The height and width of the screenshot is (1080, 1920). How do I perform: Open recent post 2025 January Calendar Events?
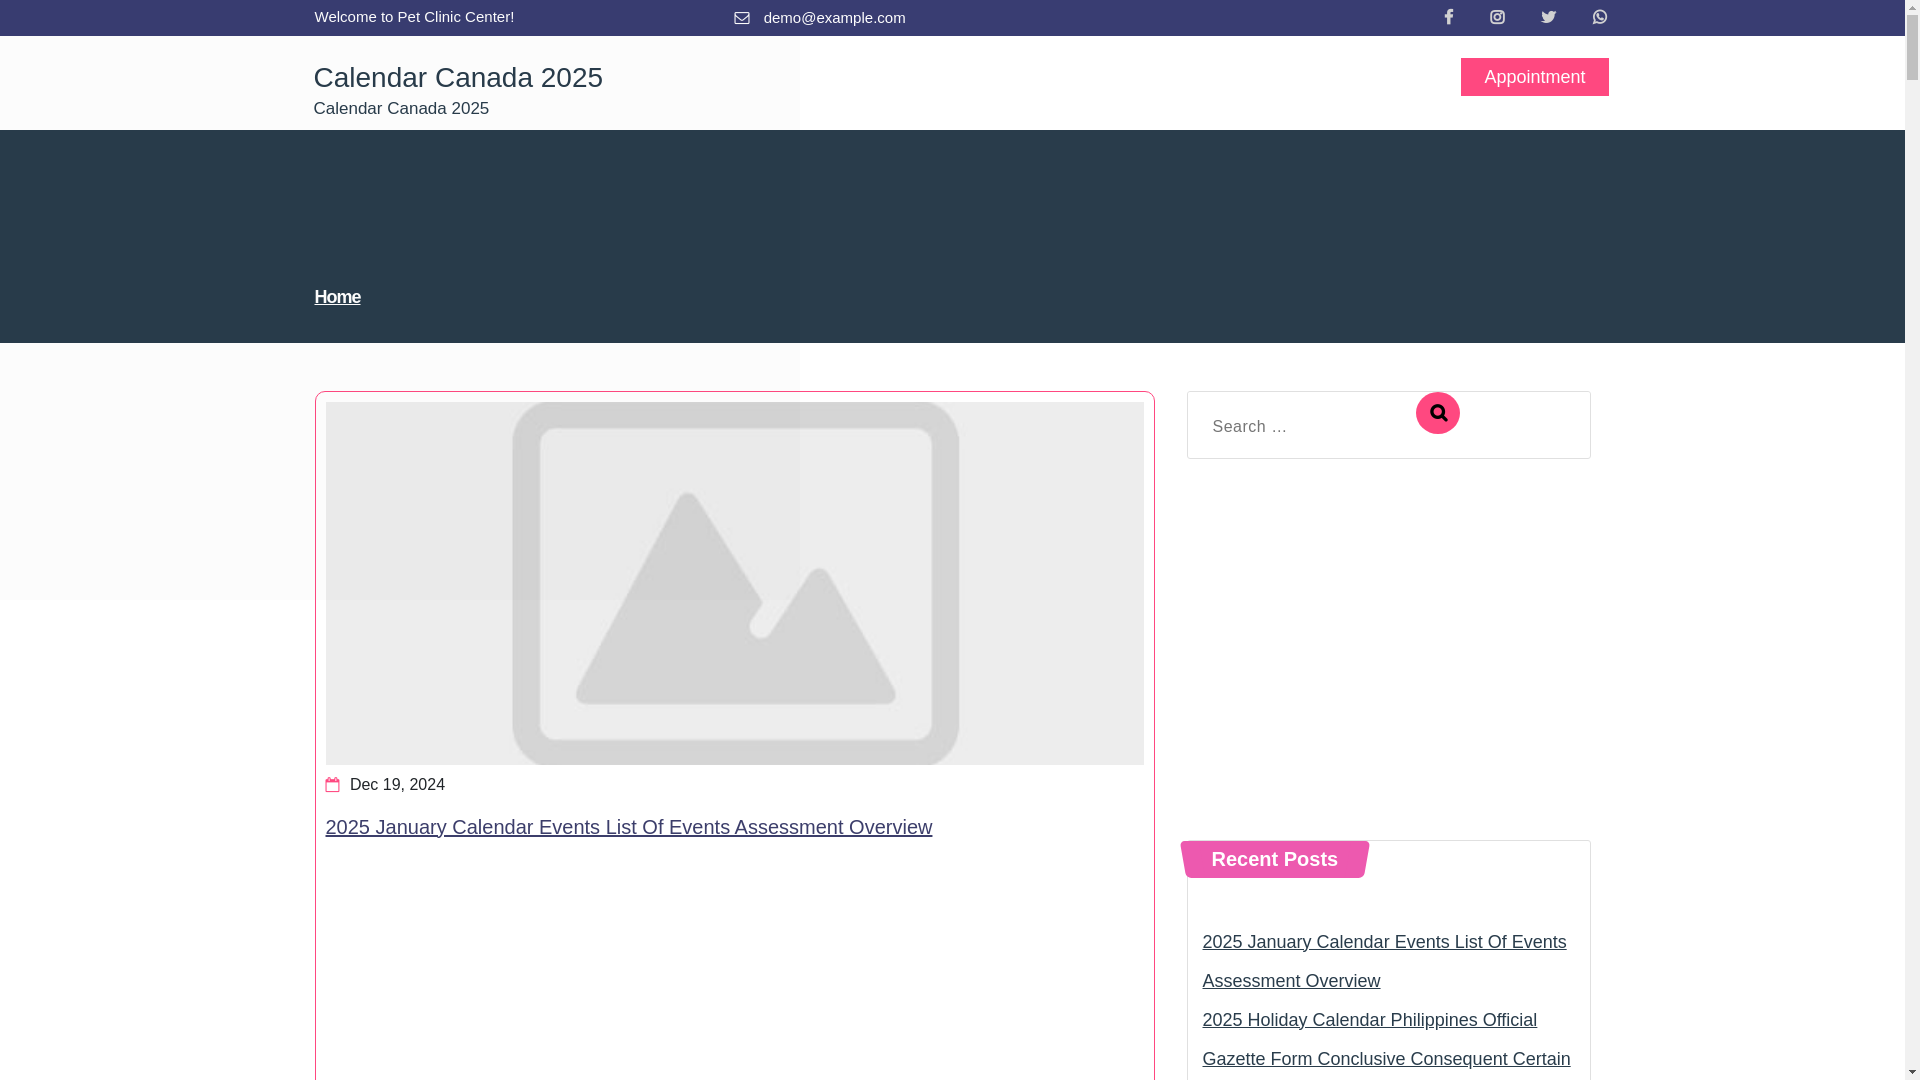1384,961
